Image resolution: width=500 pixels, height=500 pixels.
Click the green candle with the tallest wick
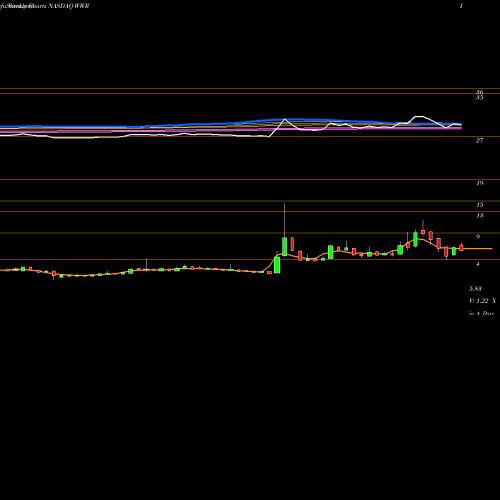[x=284, y=246]
